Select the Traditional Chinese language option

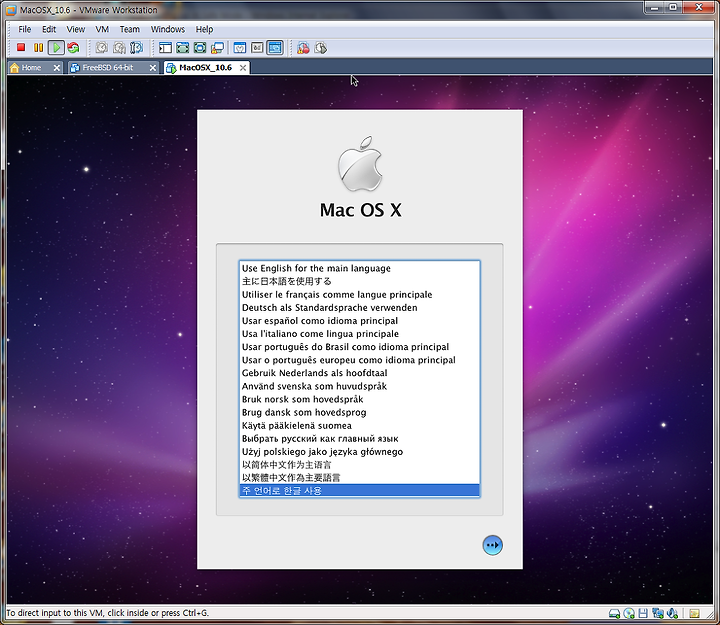[360, 478]
